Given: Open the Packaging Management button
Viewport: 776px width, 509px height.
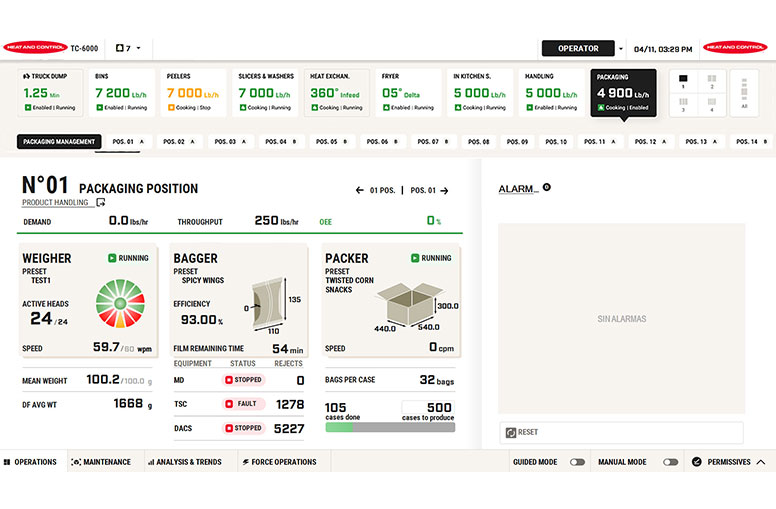Looking at the screenshot, I should 59,142.
